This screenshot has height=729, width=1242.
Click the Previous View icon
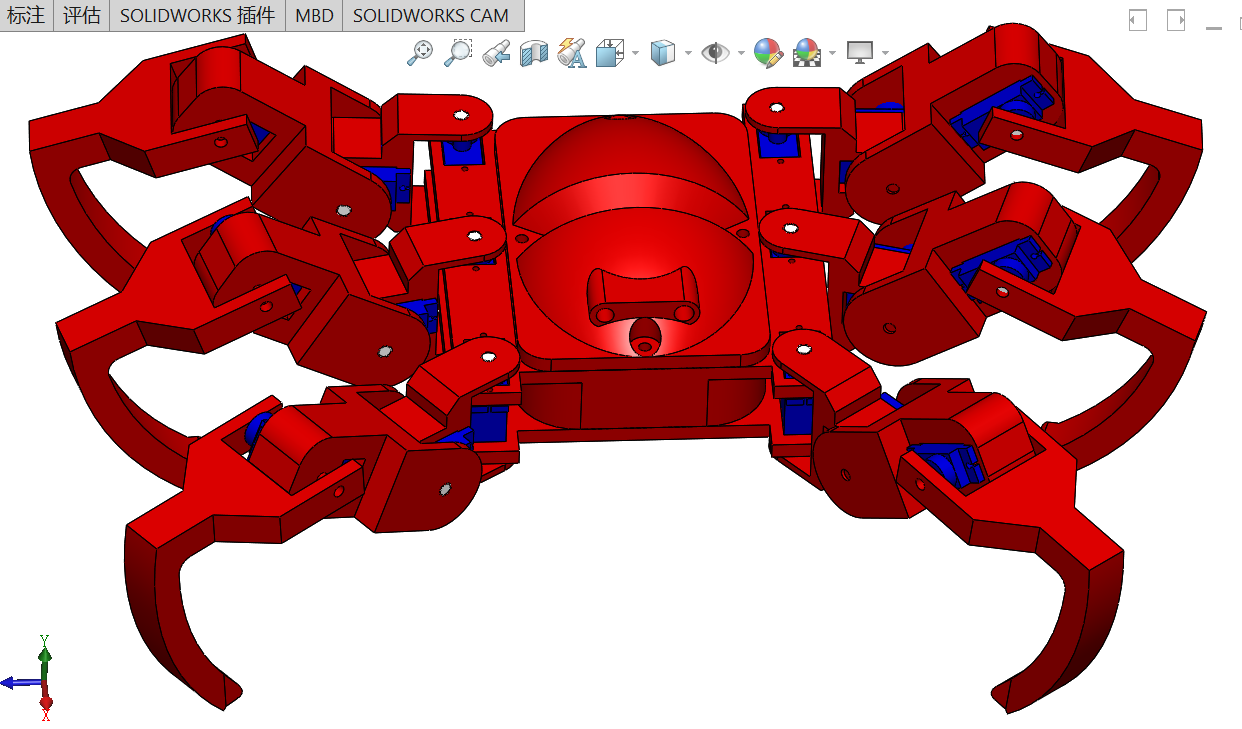pyautogui.click(x=496, y=52)
